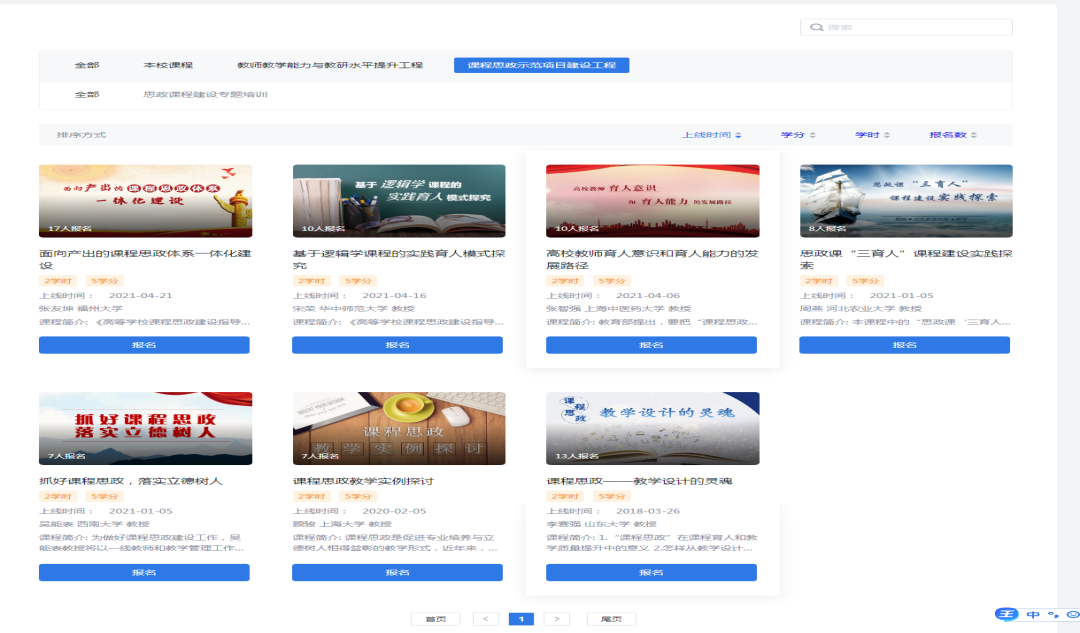Select the 本校课程 category tab

click(x=168, y=65)
